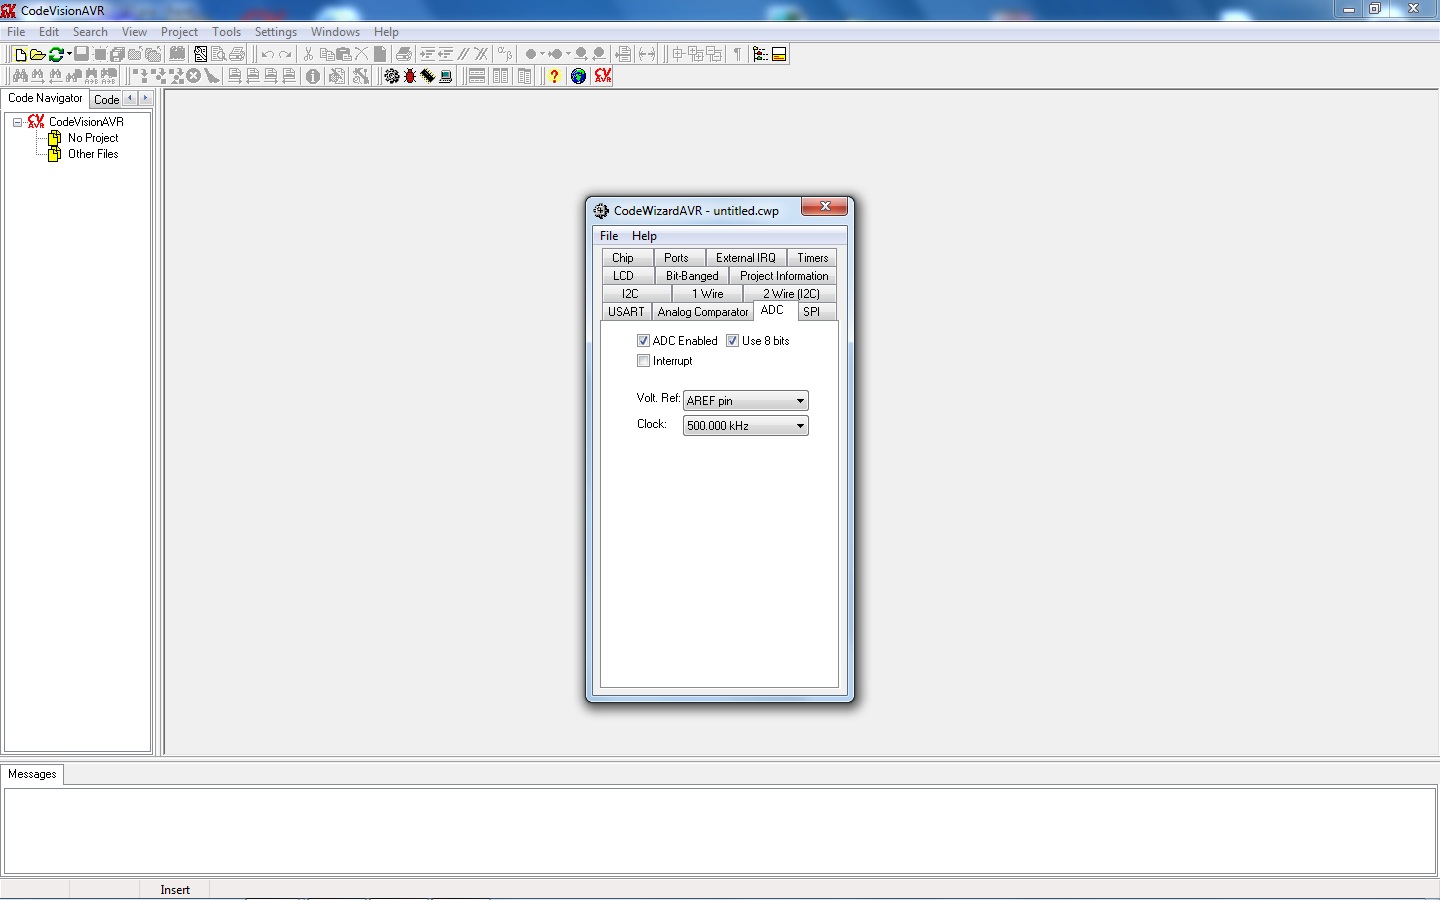Switch to the External IRQ tab

pyautogui.click(x=746, y=258)
